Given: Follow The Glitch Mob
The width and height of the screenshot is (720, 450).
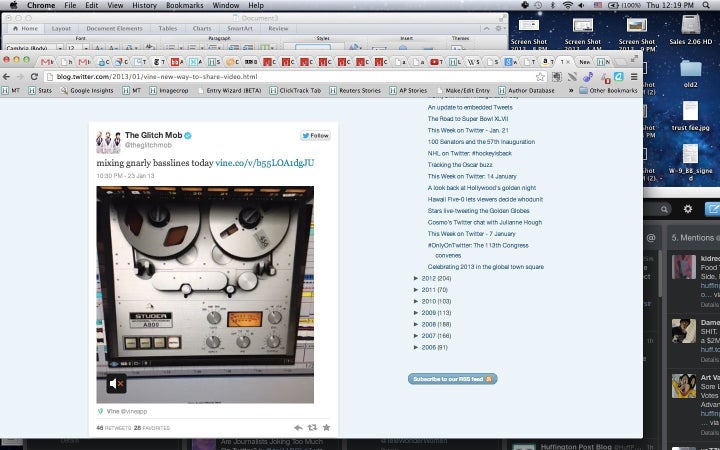Looking at the screenshot, I should 315,135.
